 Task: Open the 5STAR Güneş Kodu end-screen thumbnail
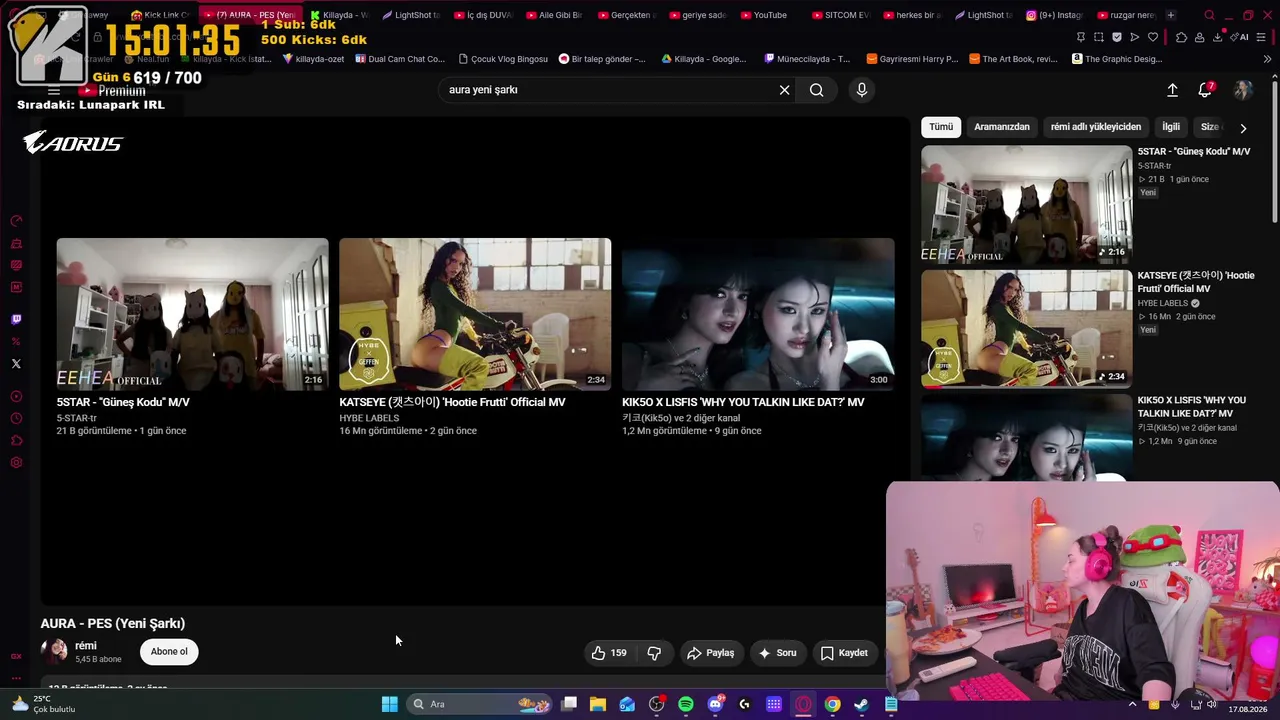193,314
